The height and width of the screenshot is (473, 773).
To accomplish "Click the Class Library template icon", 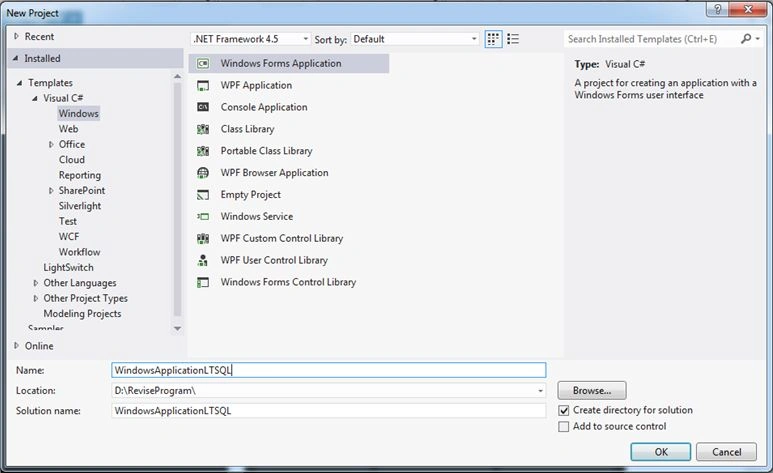I will (x=203, y=129).
